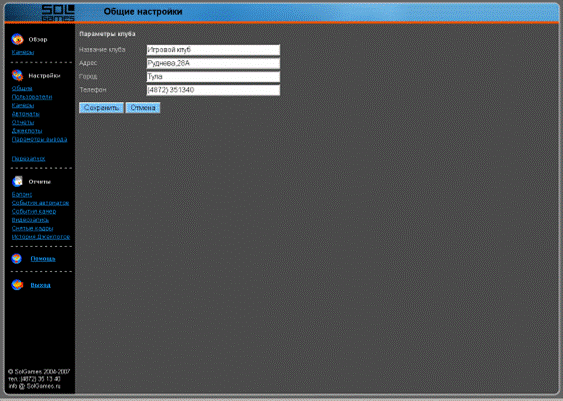Focus the Название клуба input field
563x401 pixels.
[213, 50]
